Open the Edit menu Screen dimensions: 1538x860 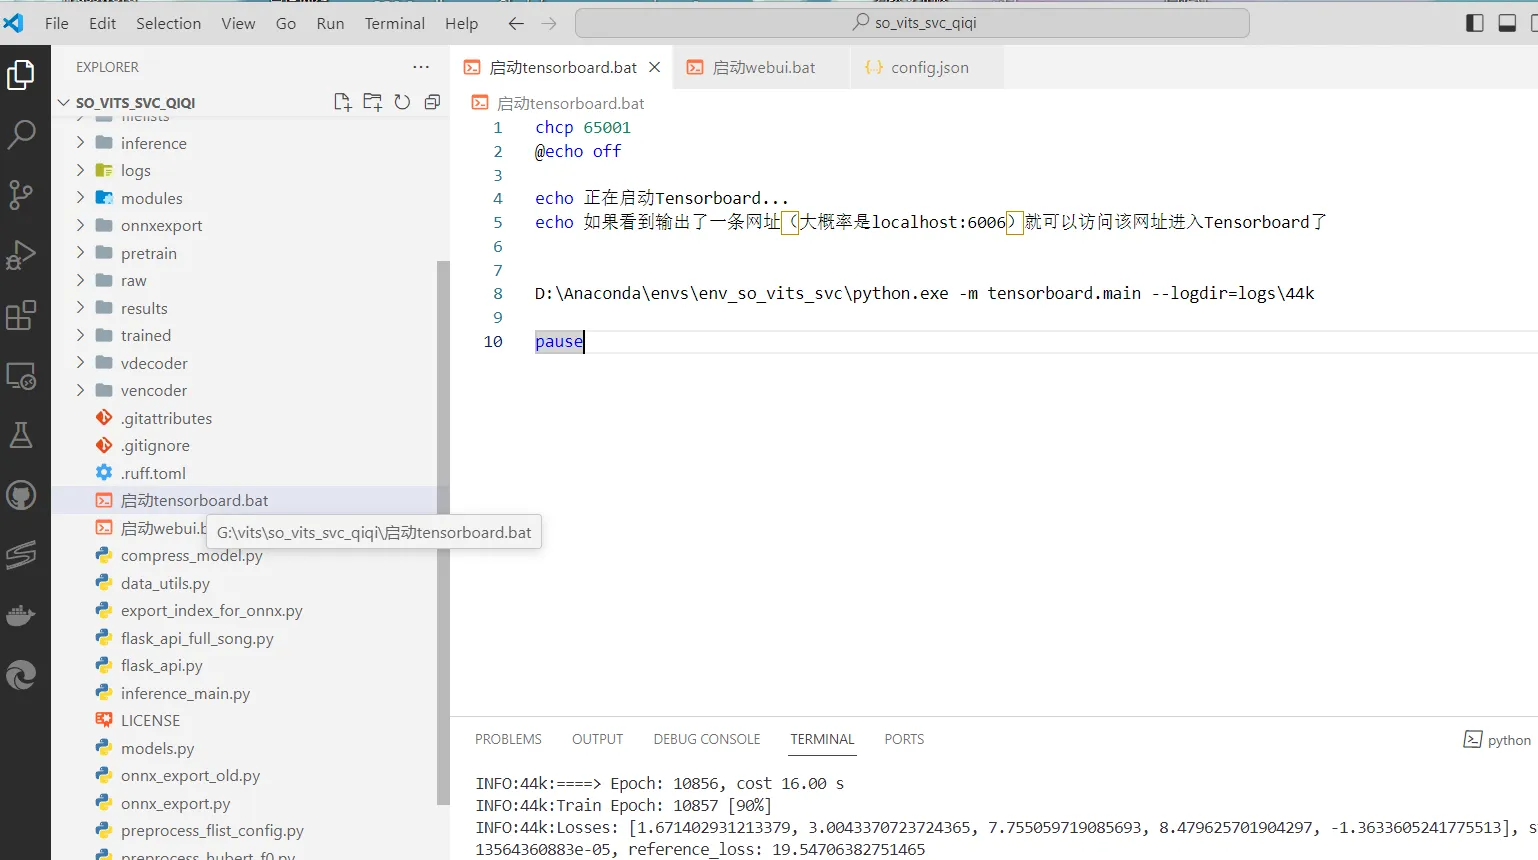pos(102,23)
